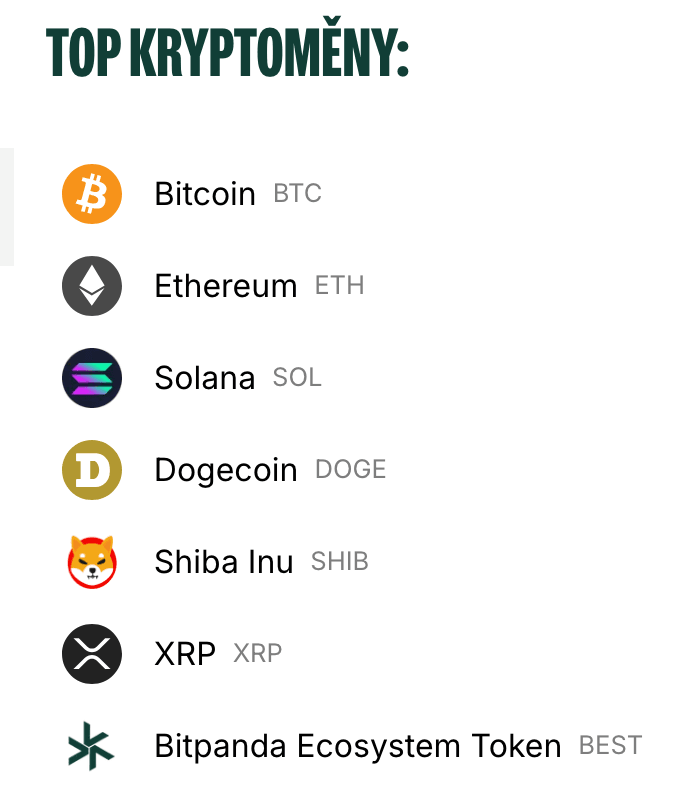The height and width of the screenshot is (812, 684).
Task: Select the Solana name text
Action: coord(205,378)
